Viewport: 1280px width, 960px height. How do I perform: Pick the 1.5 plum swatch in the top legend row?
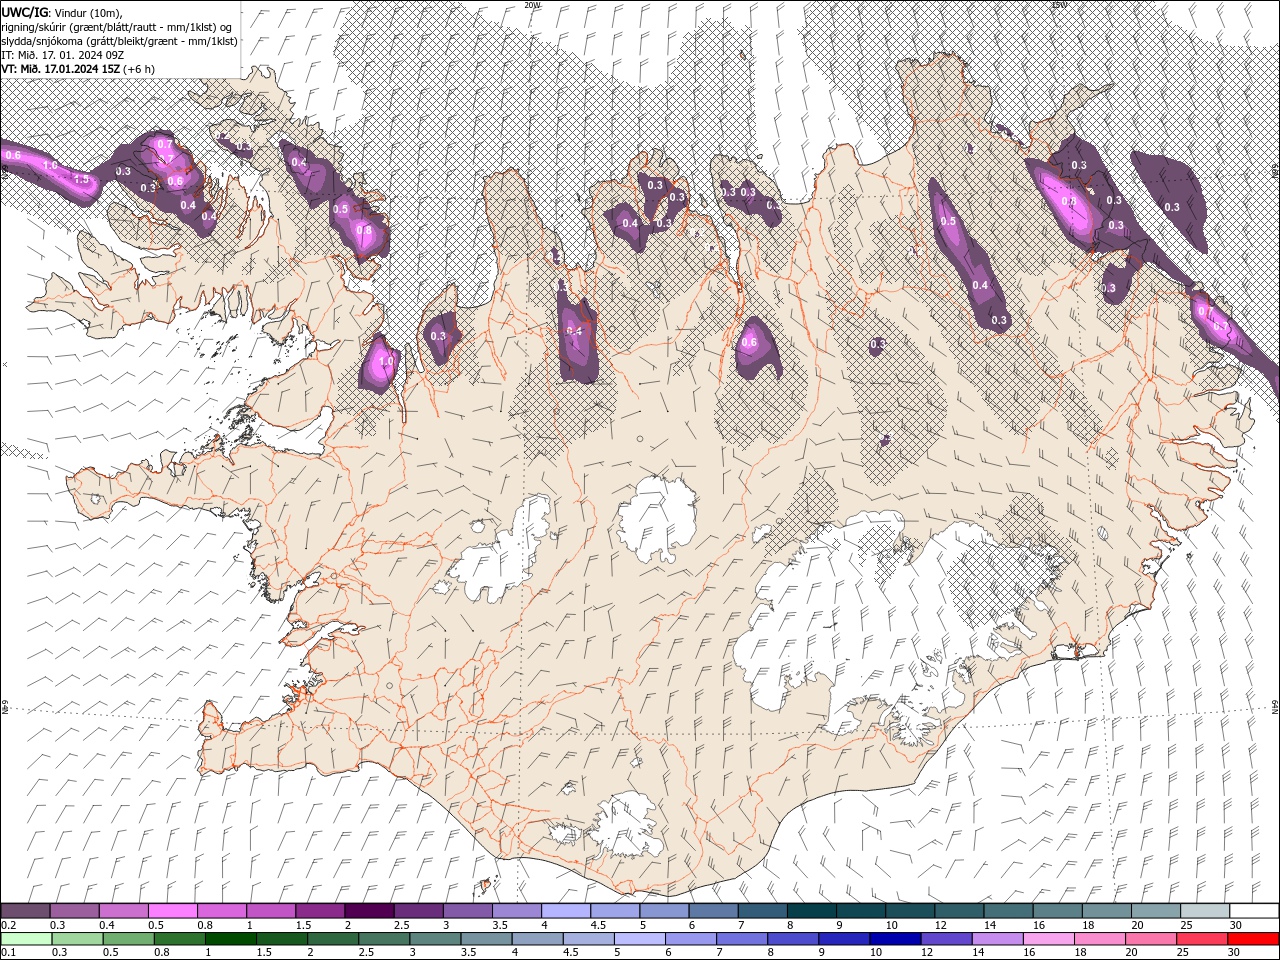pos(320,911)
